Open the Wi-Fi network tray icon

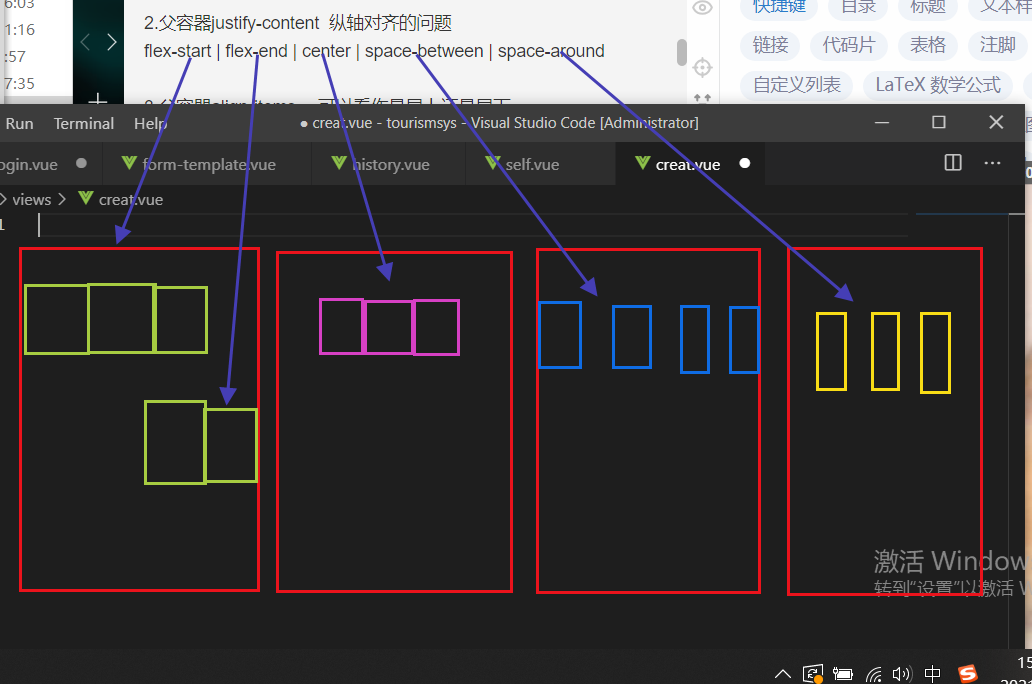[x=873, y=673]
